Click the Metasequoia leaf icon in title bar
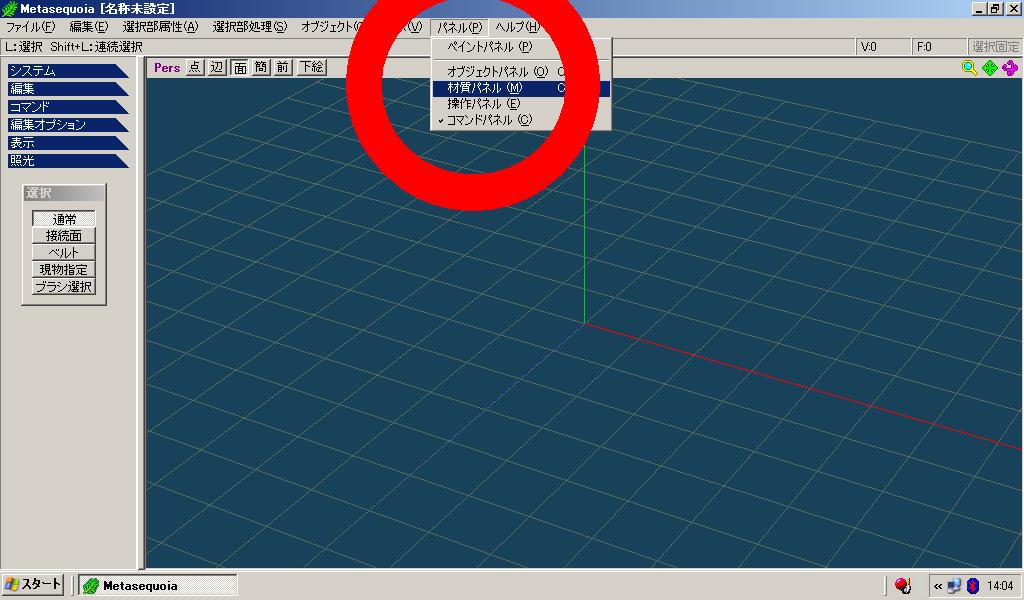The width and height of the screenshot is (1024, 600). [x=9, y=8]
